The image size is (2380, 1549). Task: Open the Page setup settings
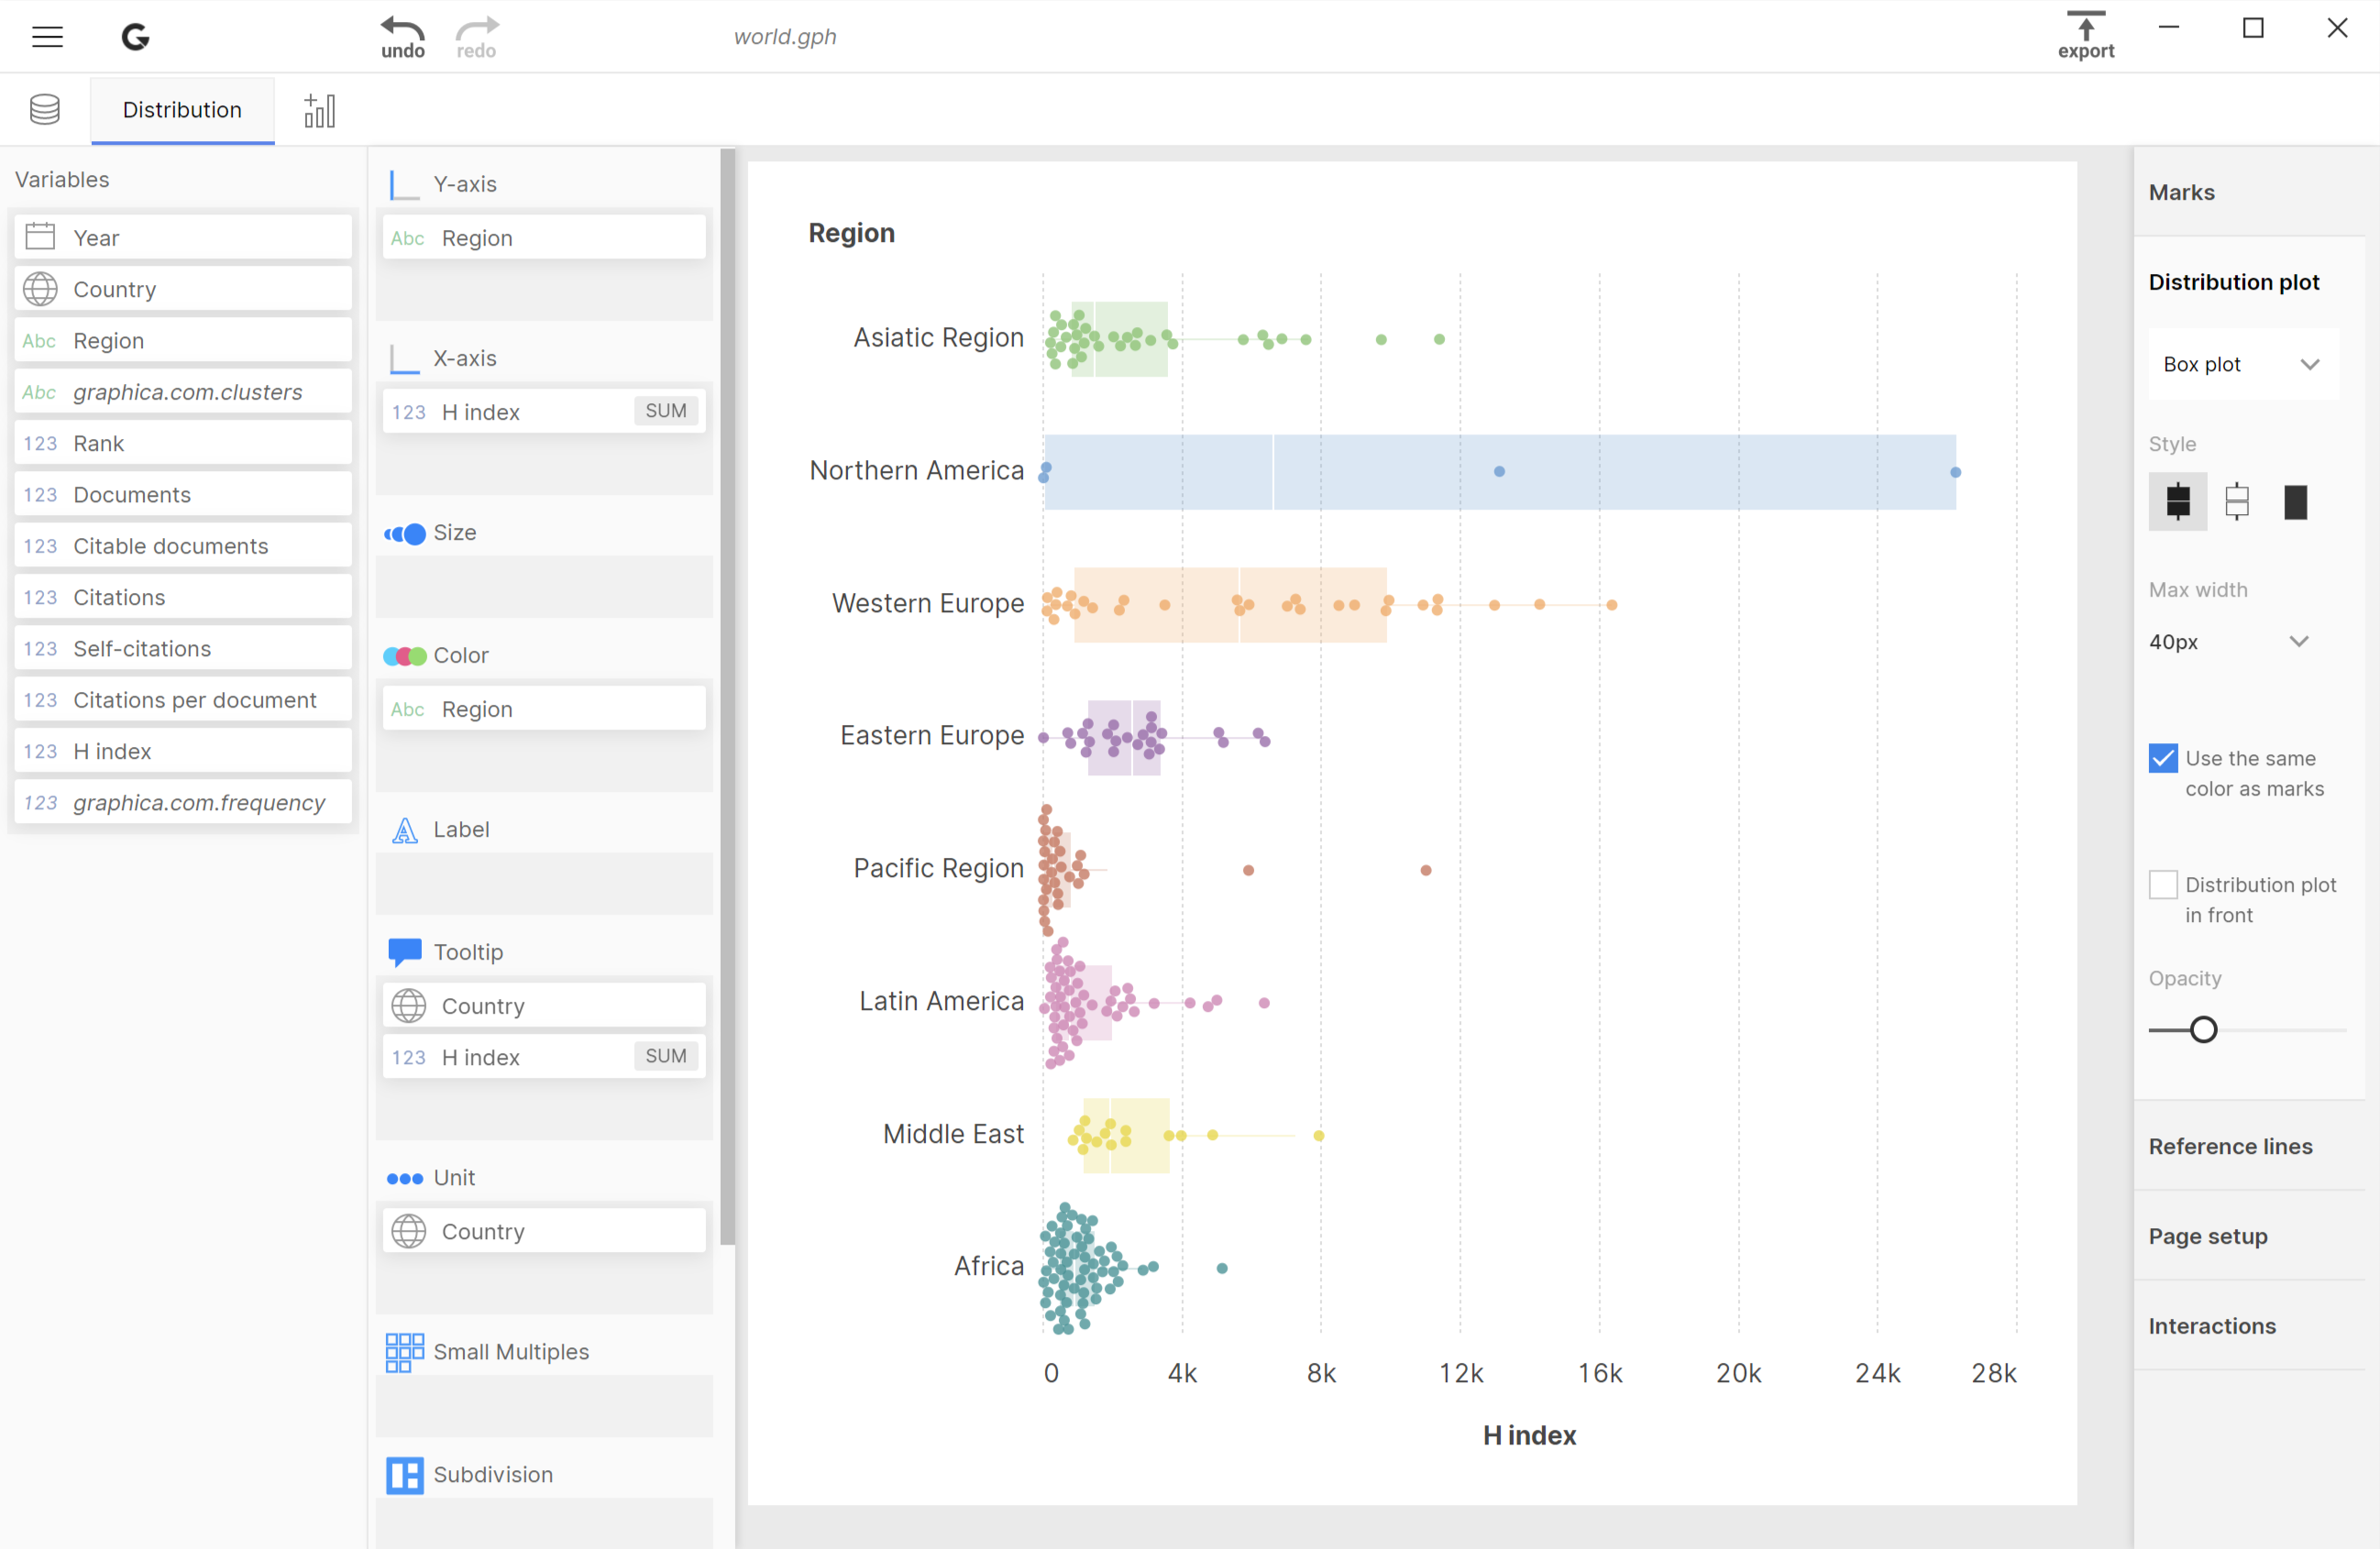2208,1235
